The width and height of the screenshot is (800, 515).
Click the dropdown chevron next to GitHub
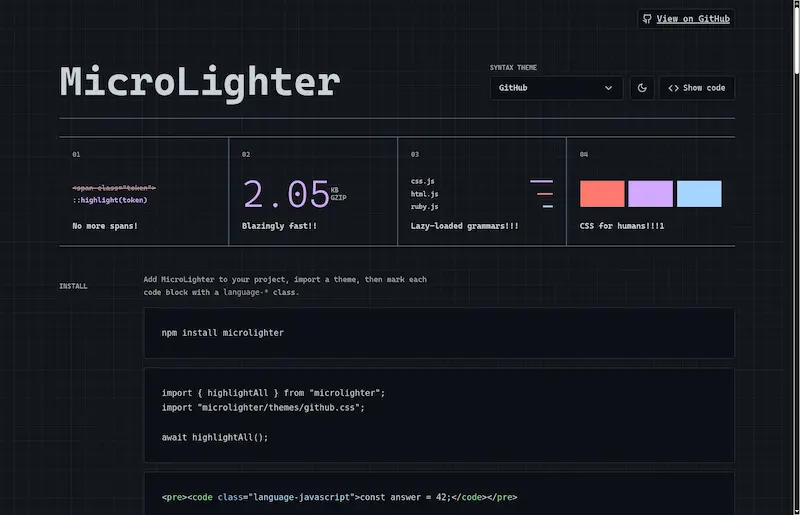[608, 88]
